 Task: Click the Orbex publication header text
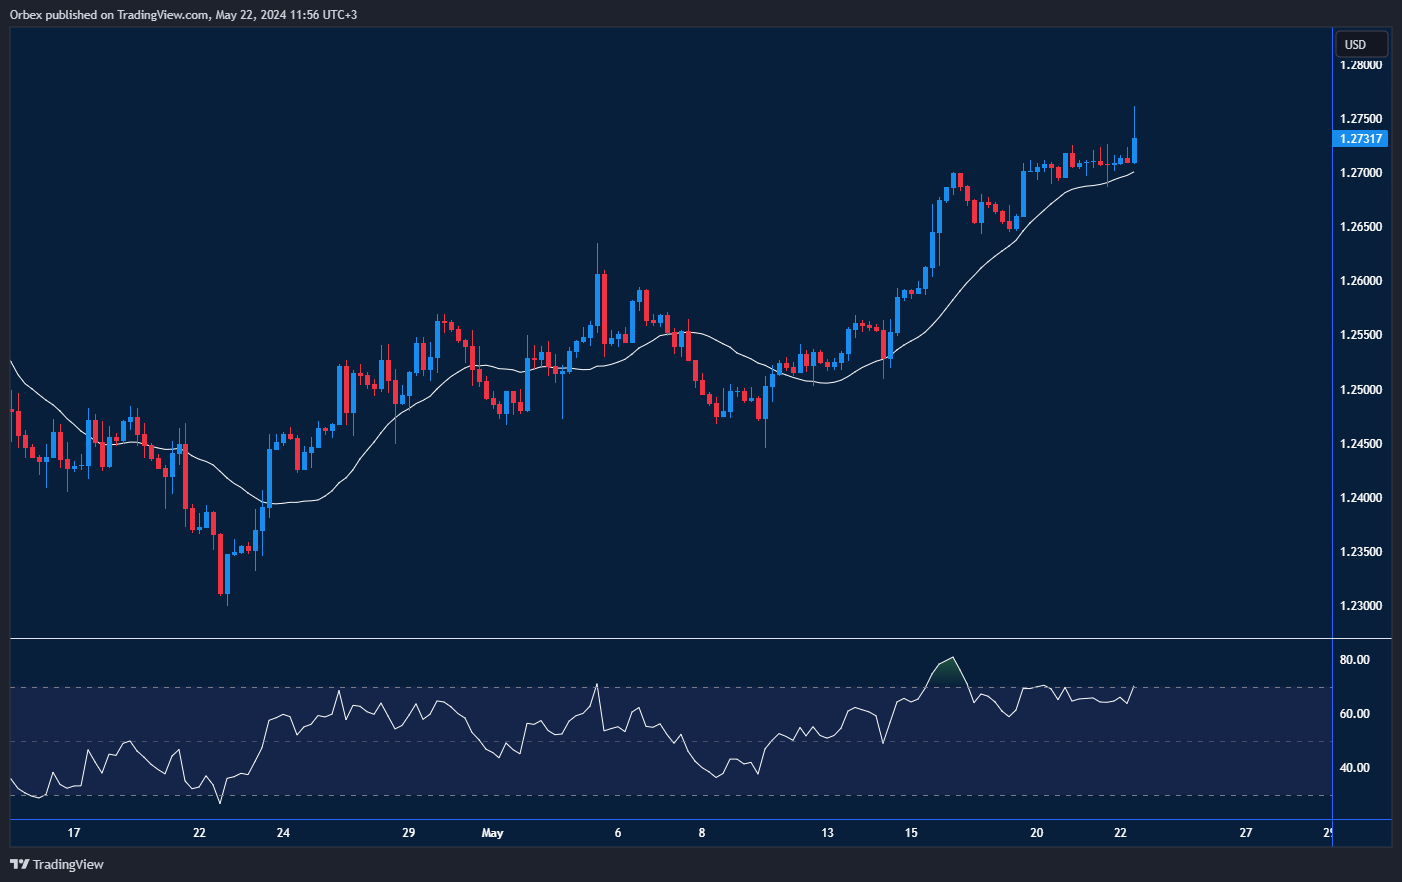pyautogui.click(x=180, y=14)
